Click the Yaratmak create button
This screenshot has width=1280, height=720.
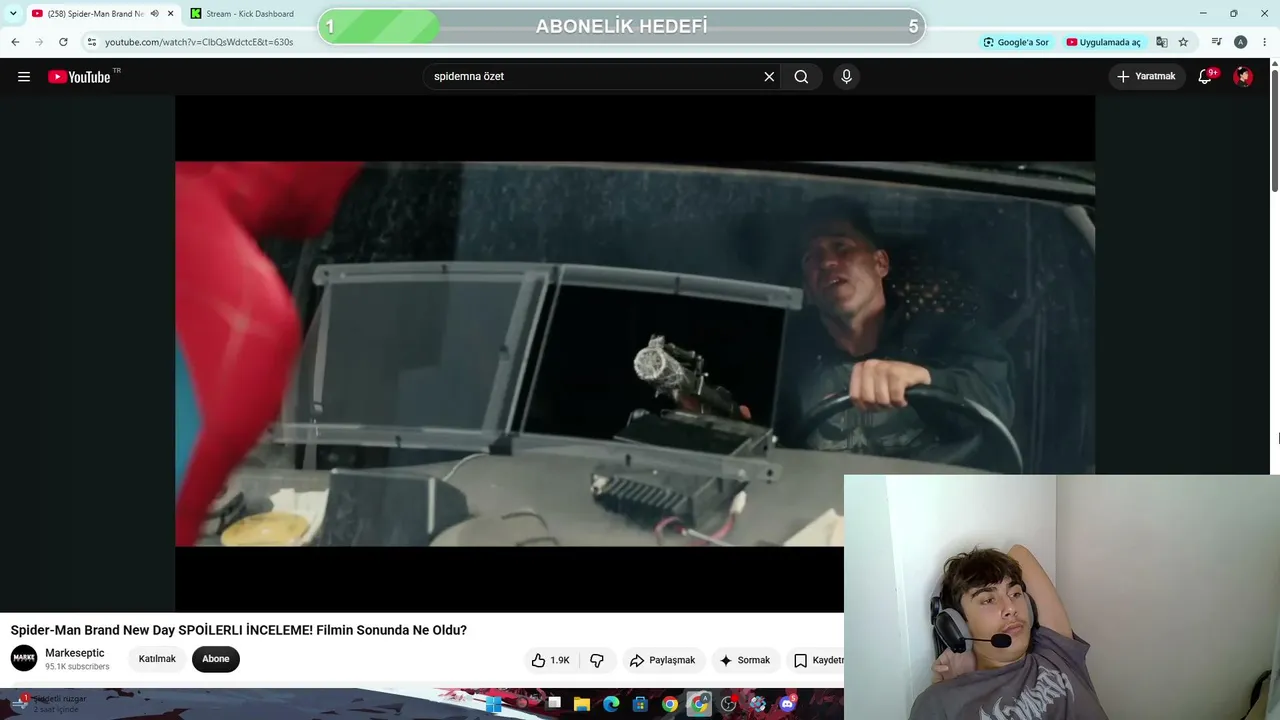[x=1146, y=77]
